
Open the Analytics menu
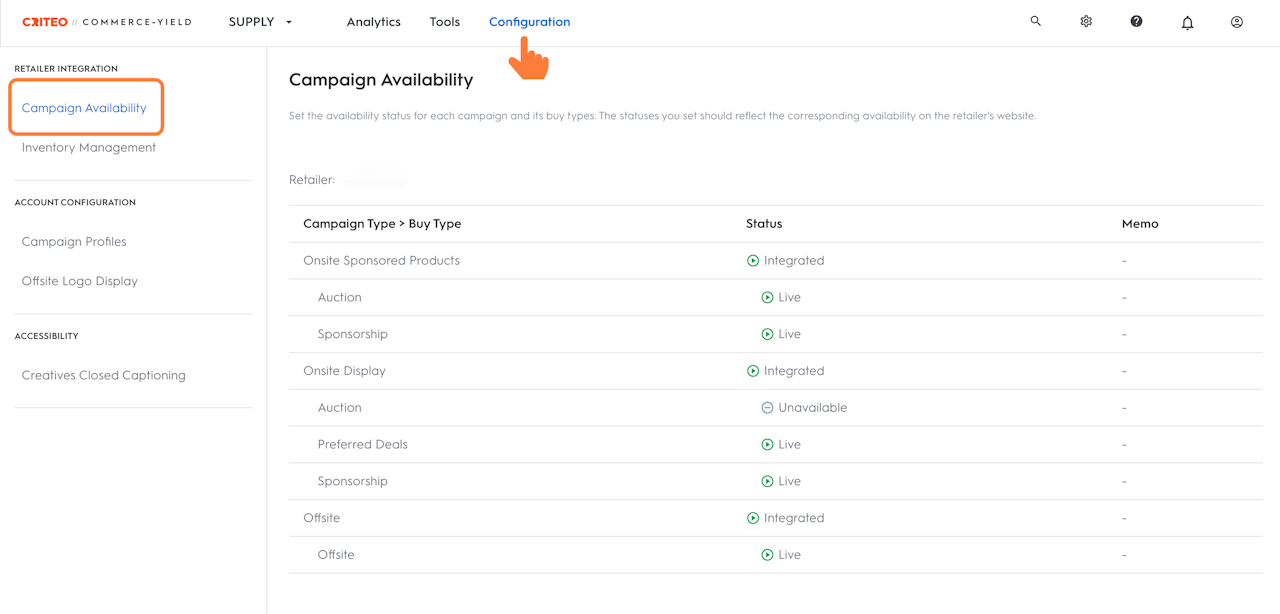point(374,22)
